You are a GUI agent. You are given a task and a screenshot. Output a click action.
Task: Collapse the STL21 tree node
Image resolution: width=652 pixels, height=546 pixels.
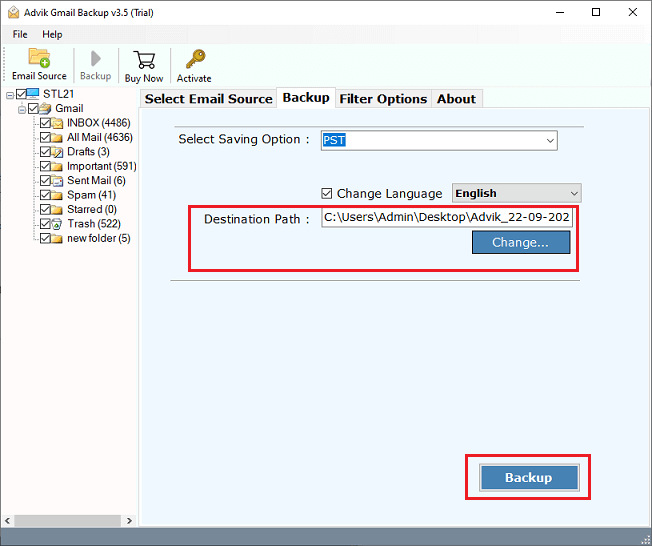[10, 96]
